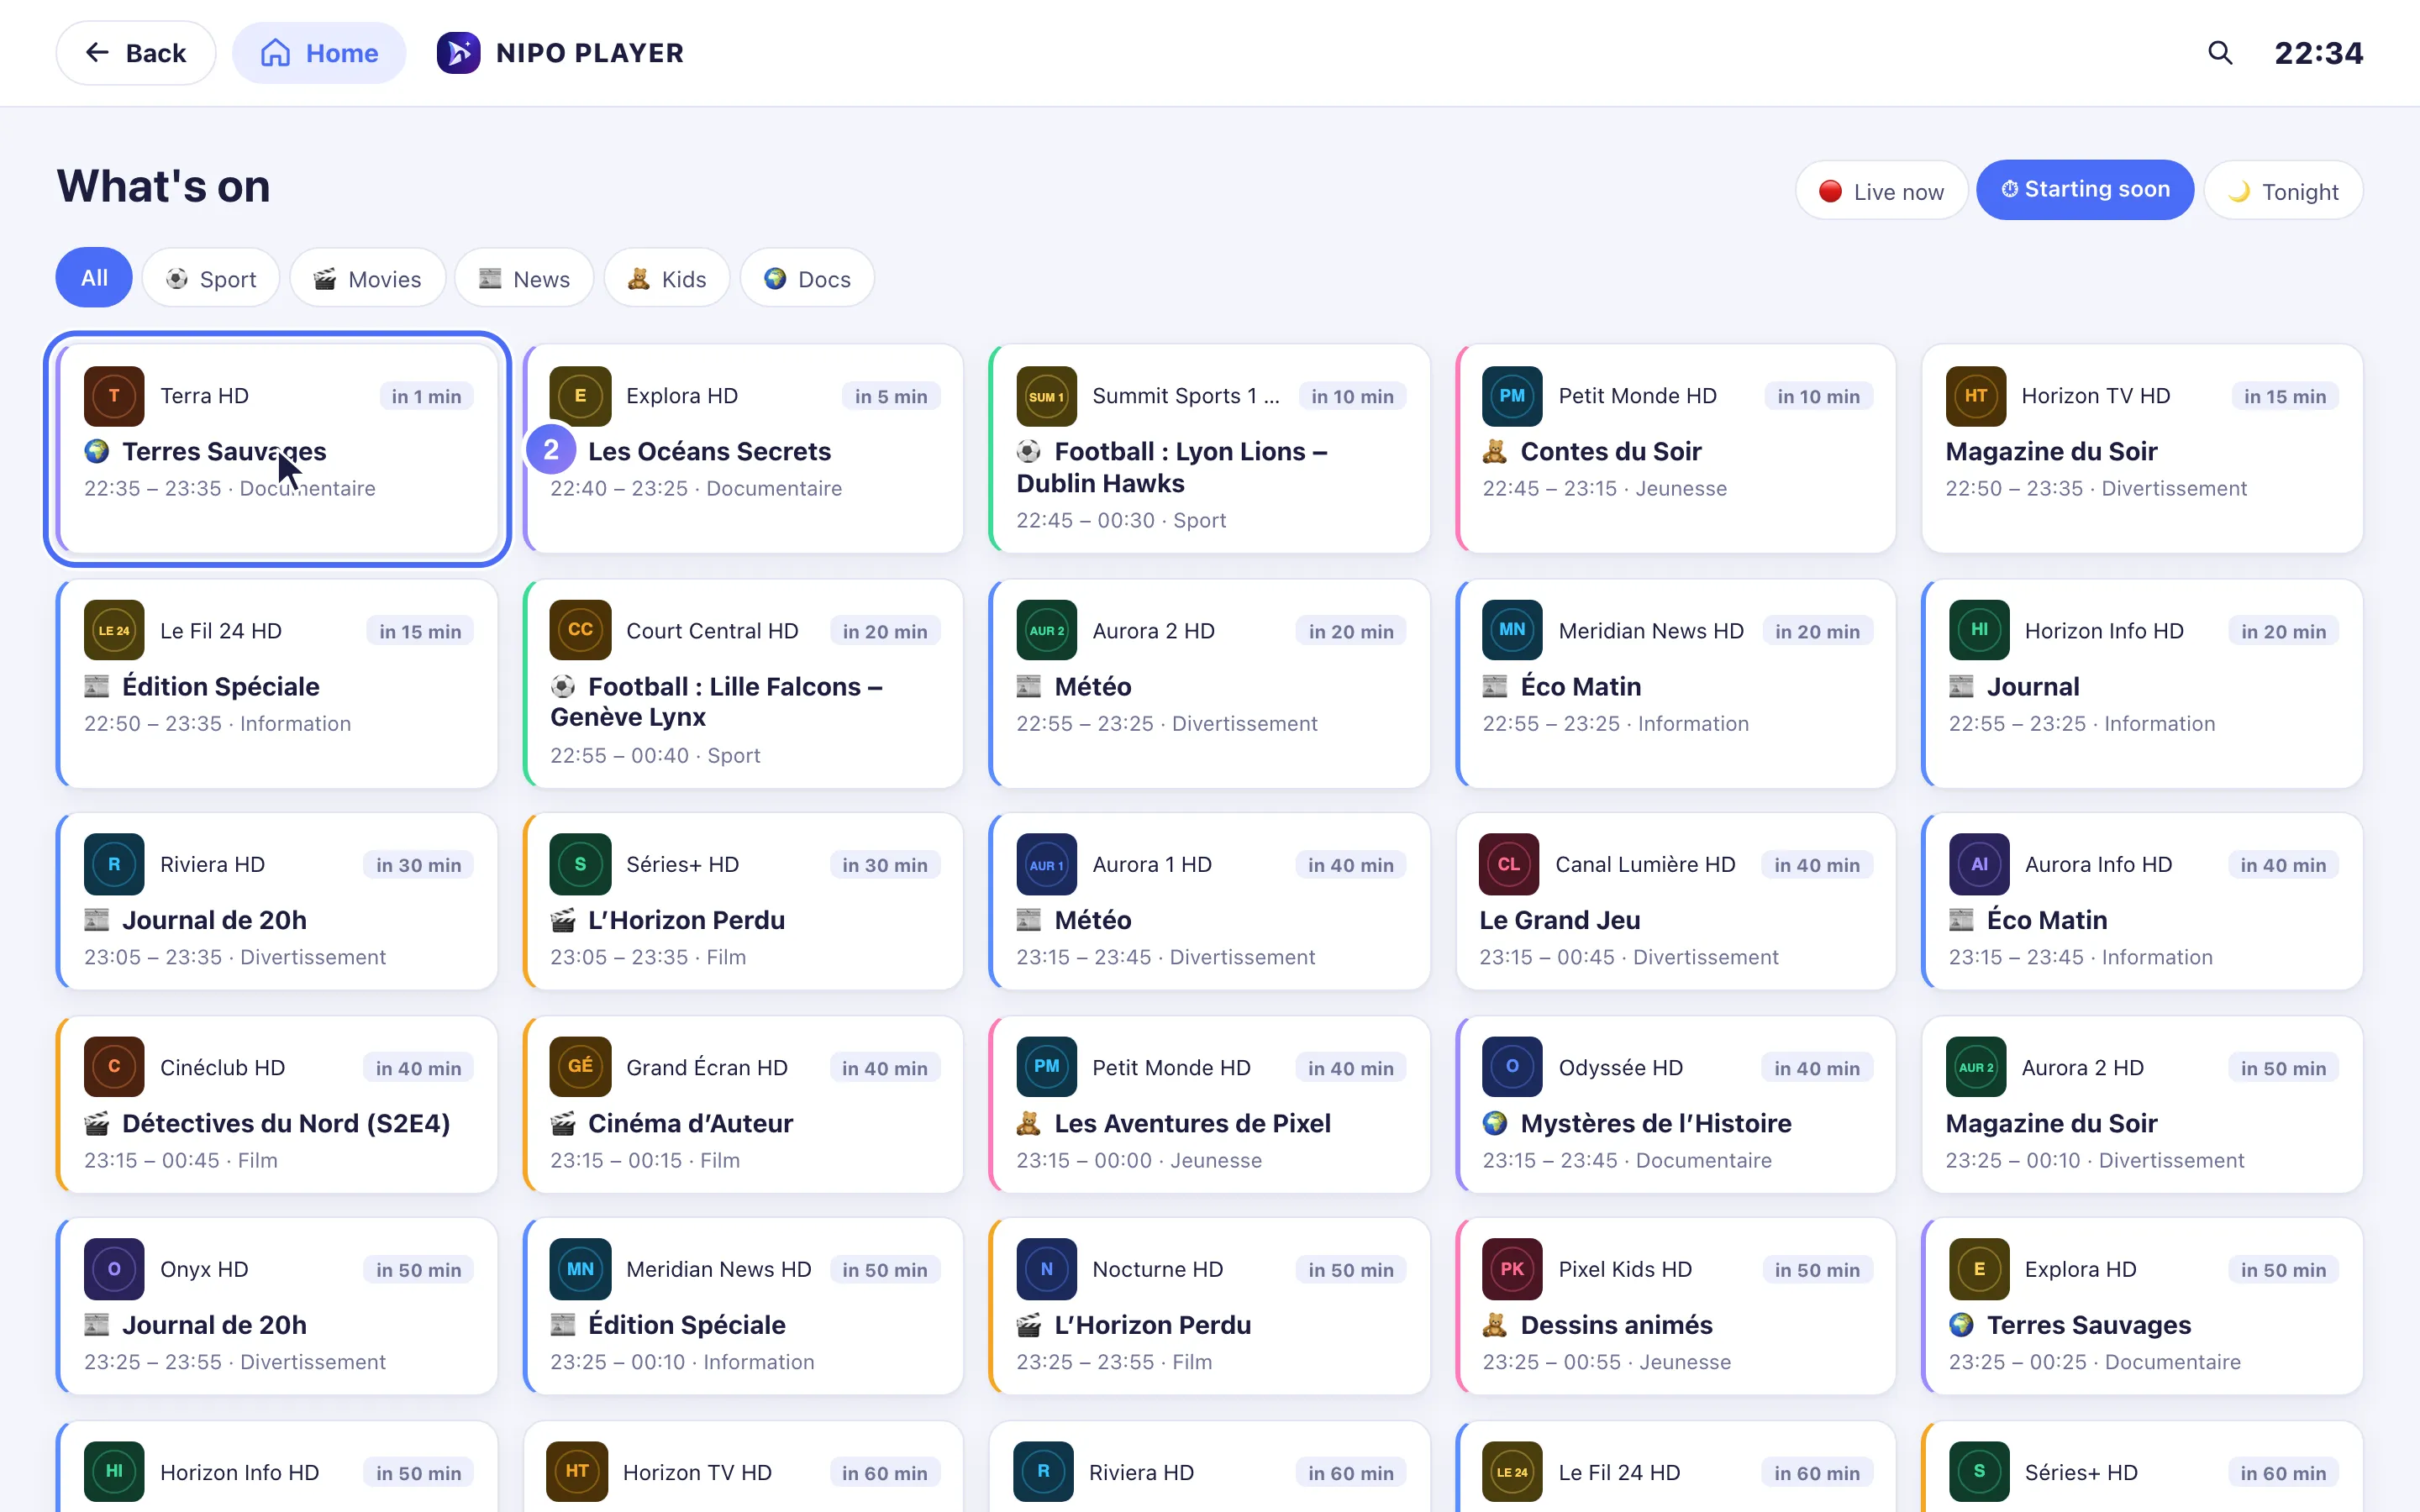Viewport: 2420px width, 1512px height.
Task: Click Cinéma d'Auteur program title
Action: (690, 1124)
